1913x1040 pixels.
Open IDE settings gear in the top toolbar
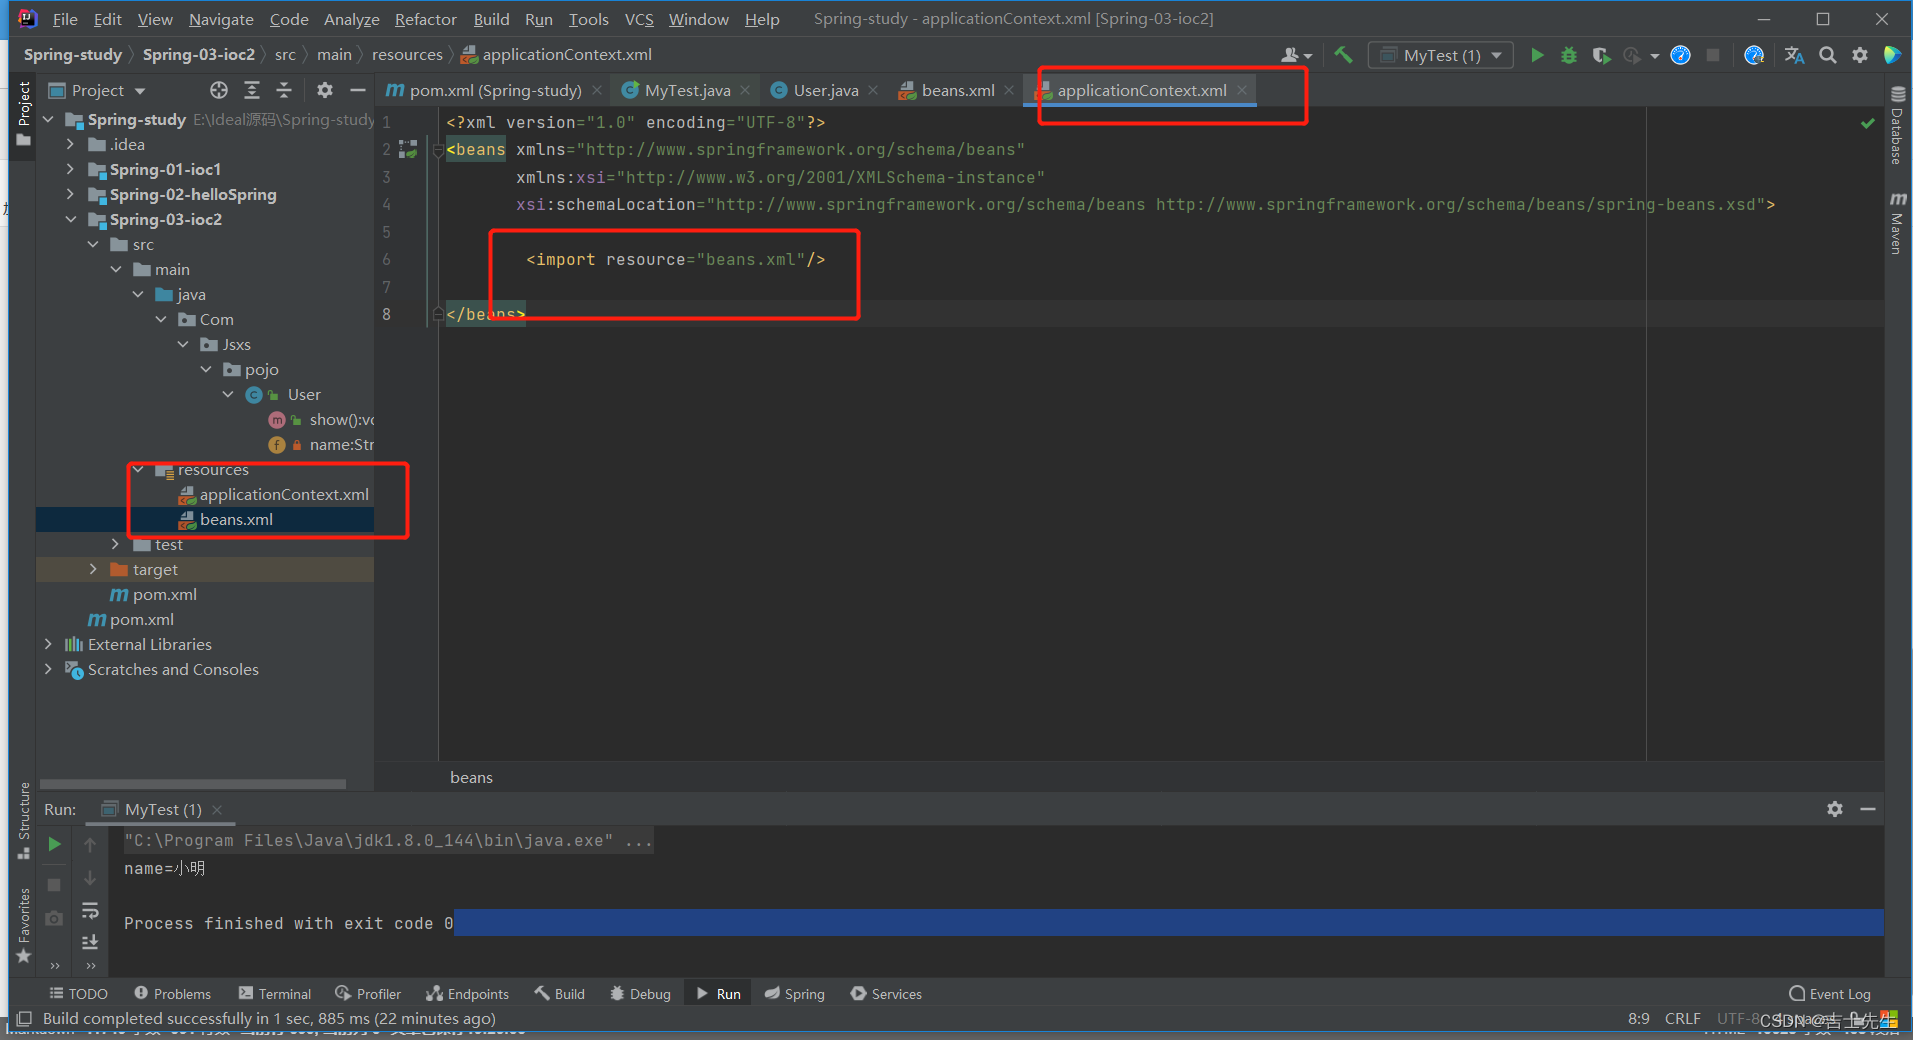tap(1860, 55)
